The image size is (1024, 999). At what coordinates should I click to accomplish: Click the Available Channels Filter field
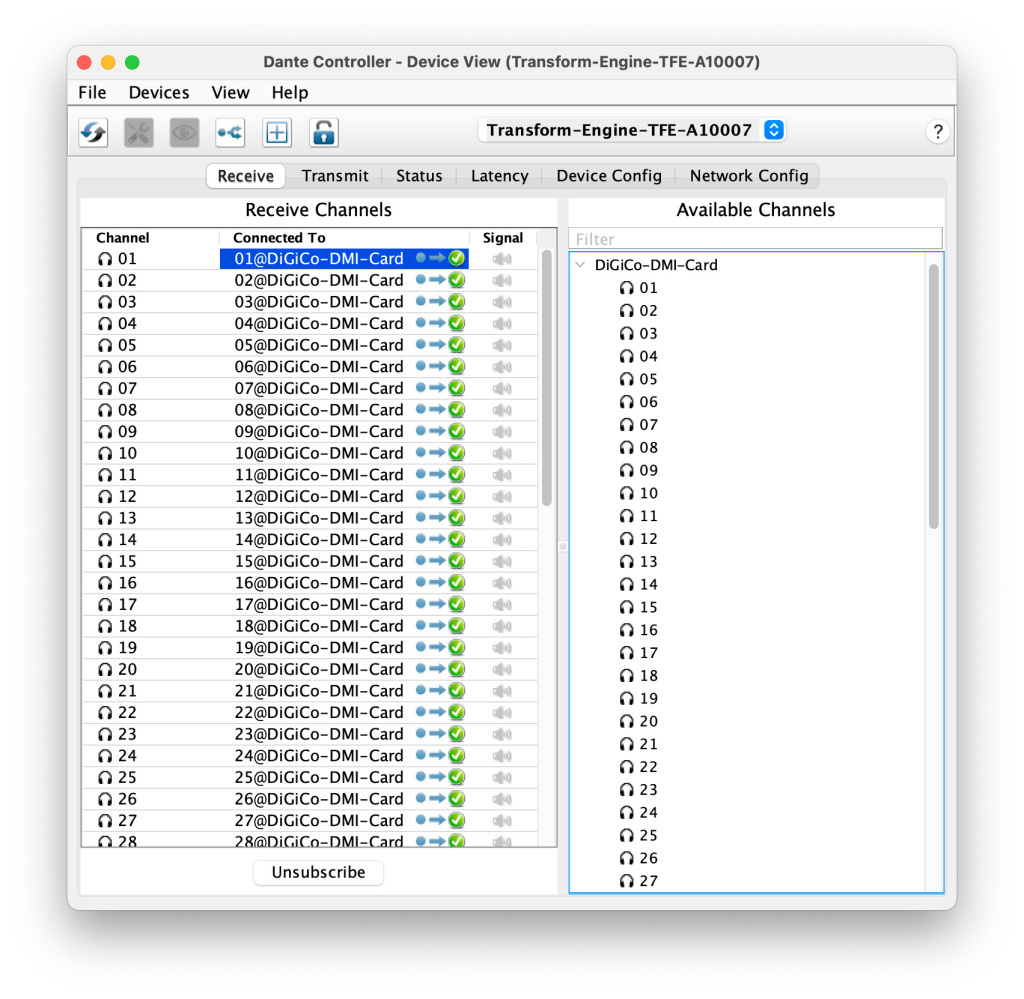(x=756, y=238)
